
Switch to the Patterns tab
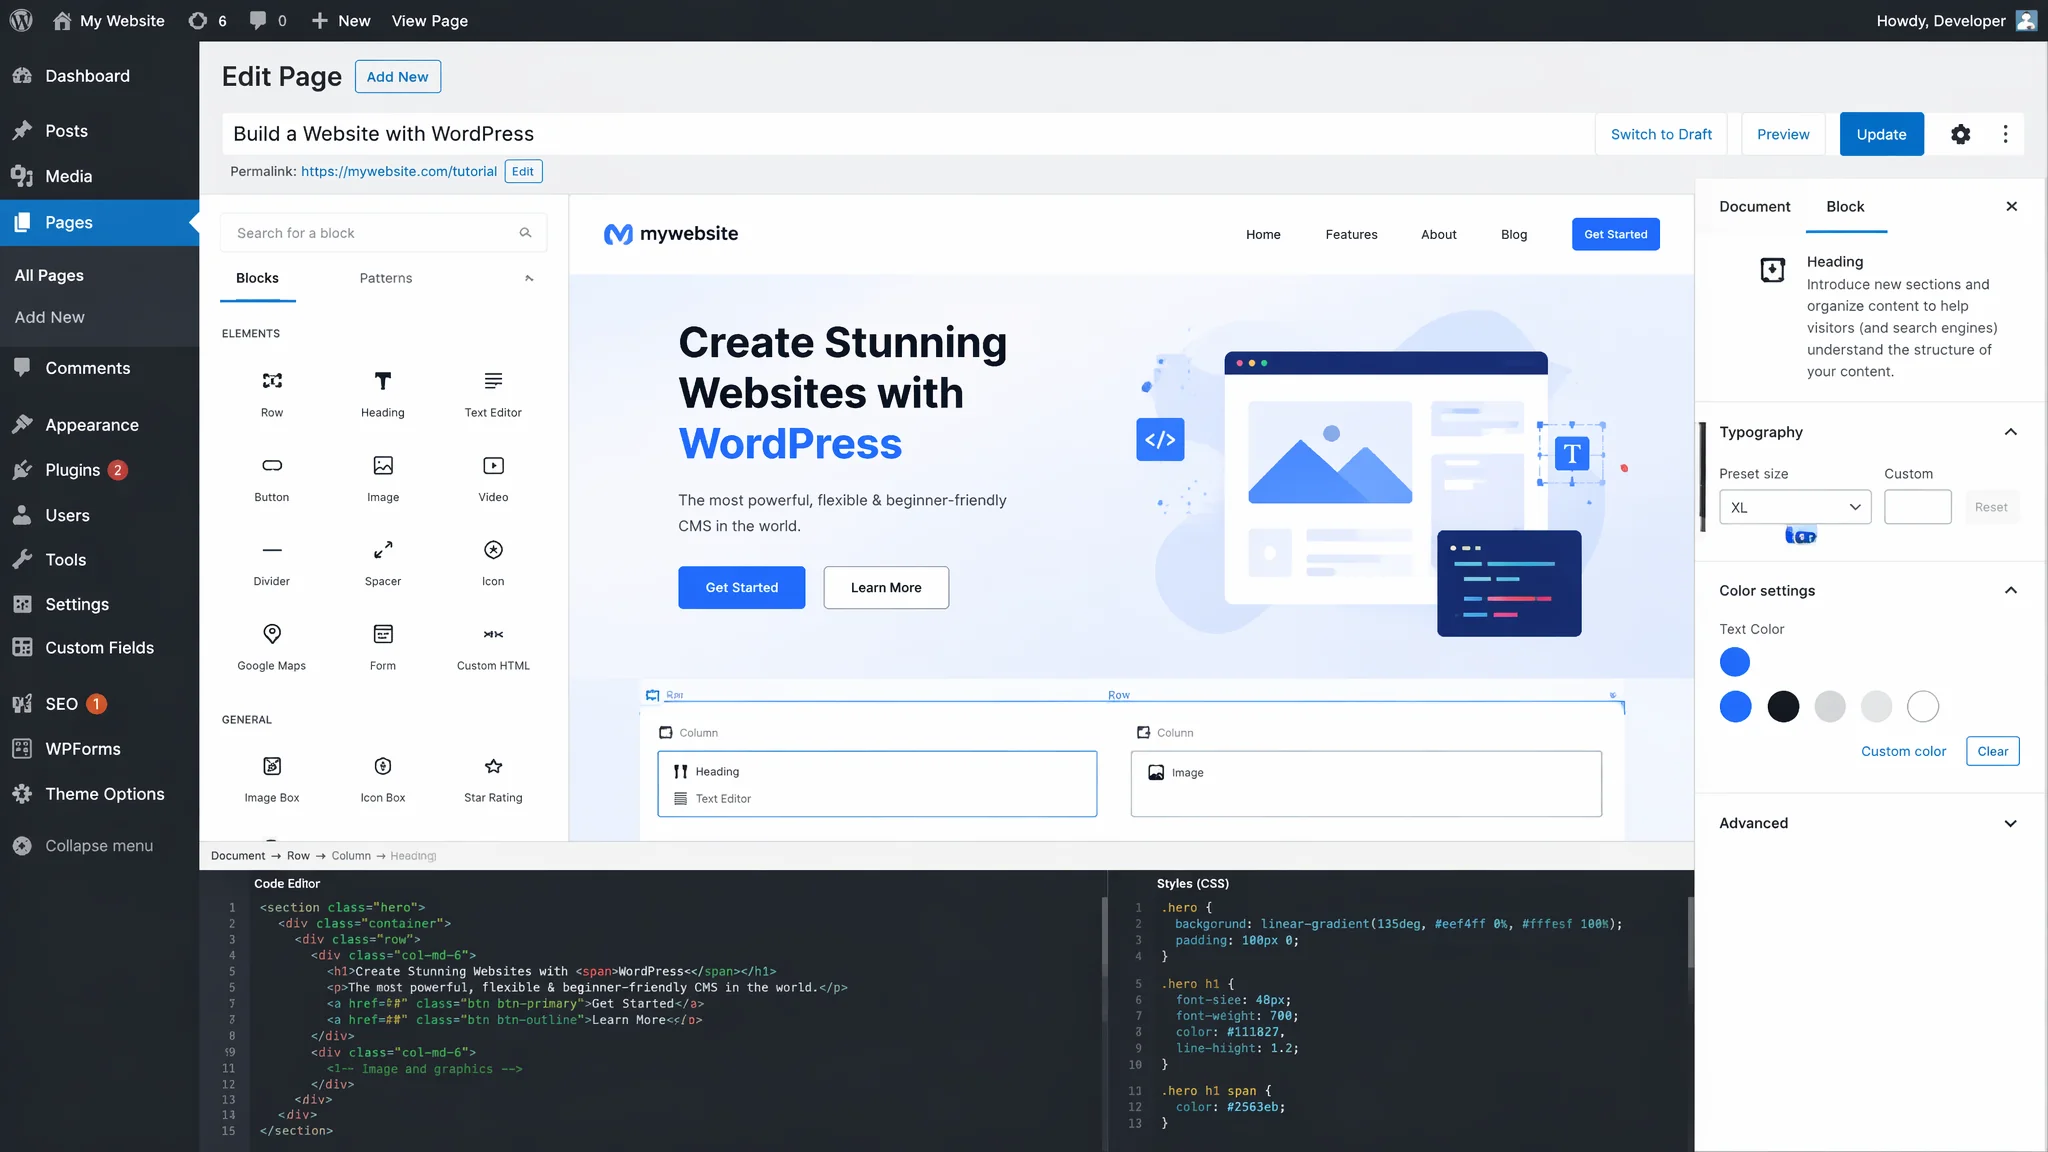point(386,278)
